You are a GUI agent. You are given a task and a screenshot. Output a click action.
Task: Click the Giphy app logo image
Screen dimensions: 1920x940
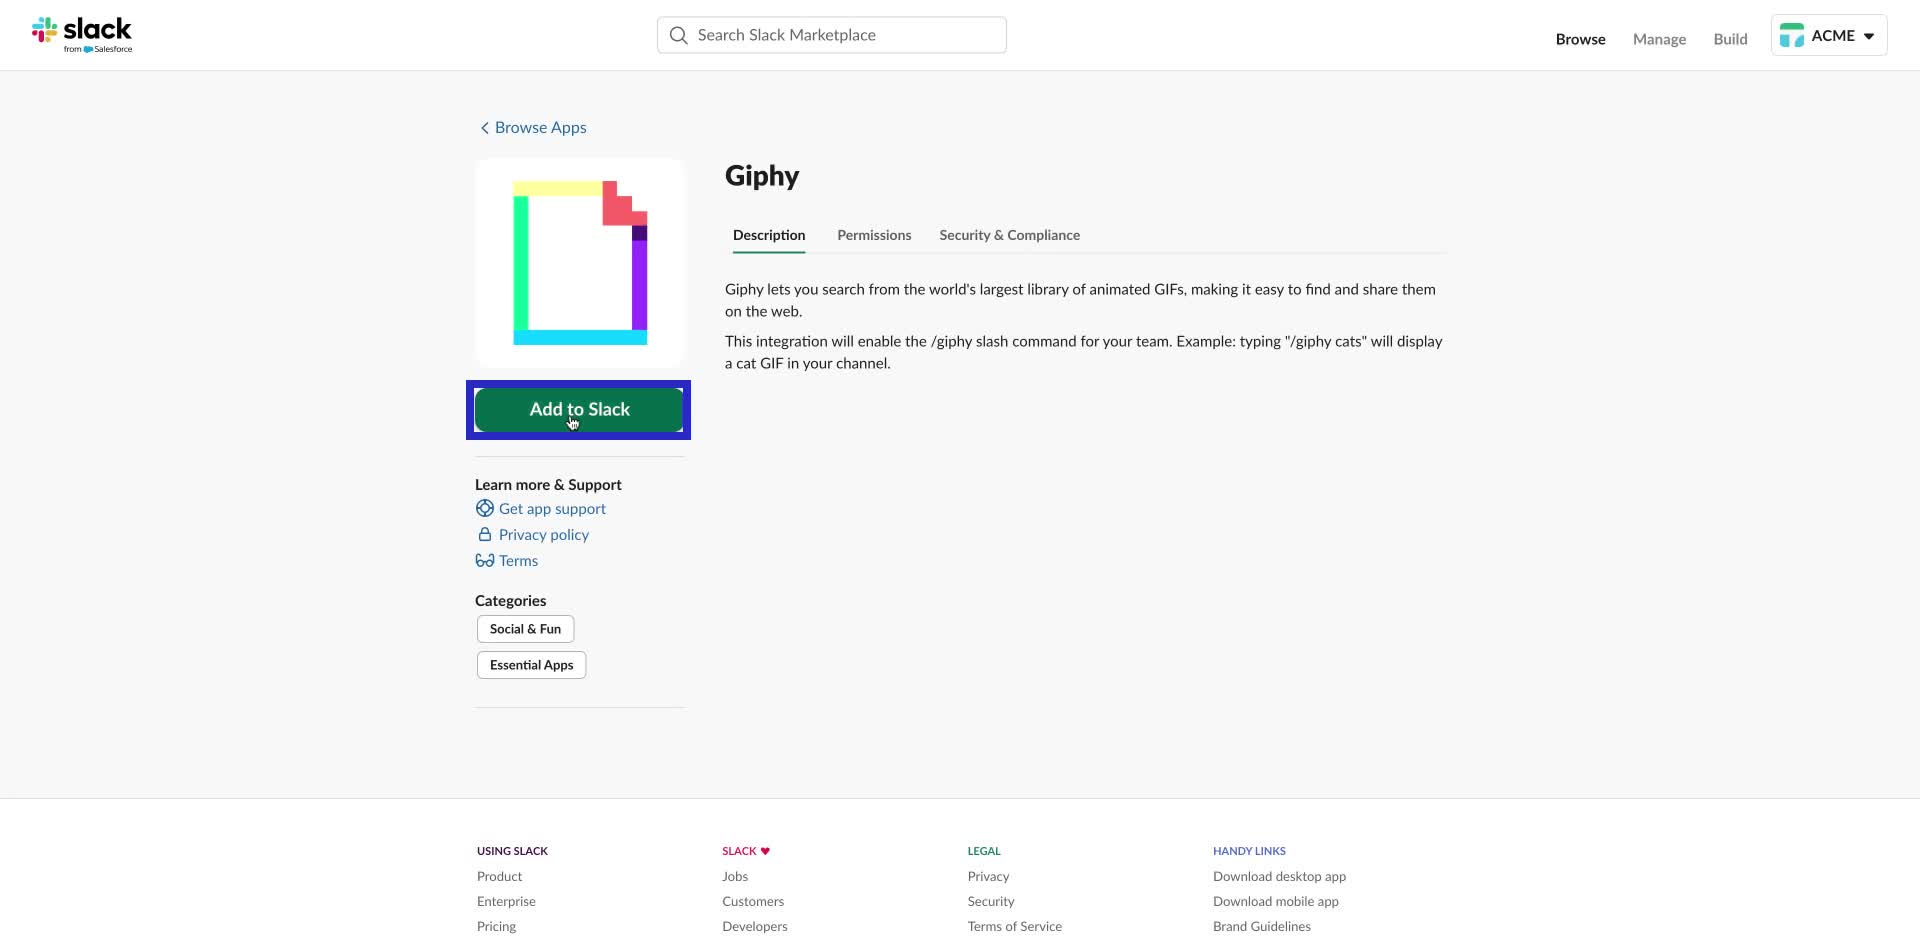click(579, 263)
